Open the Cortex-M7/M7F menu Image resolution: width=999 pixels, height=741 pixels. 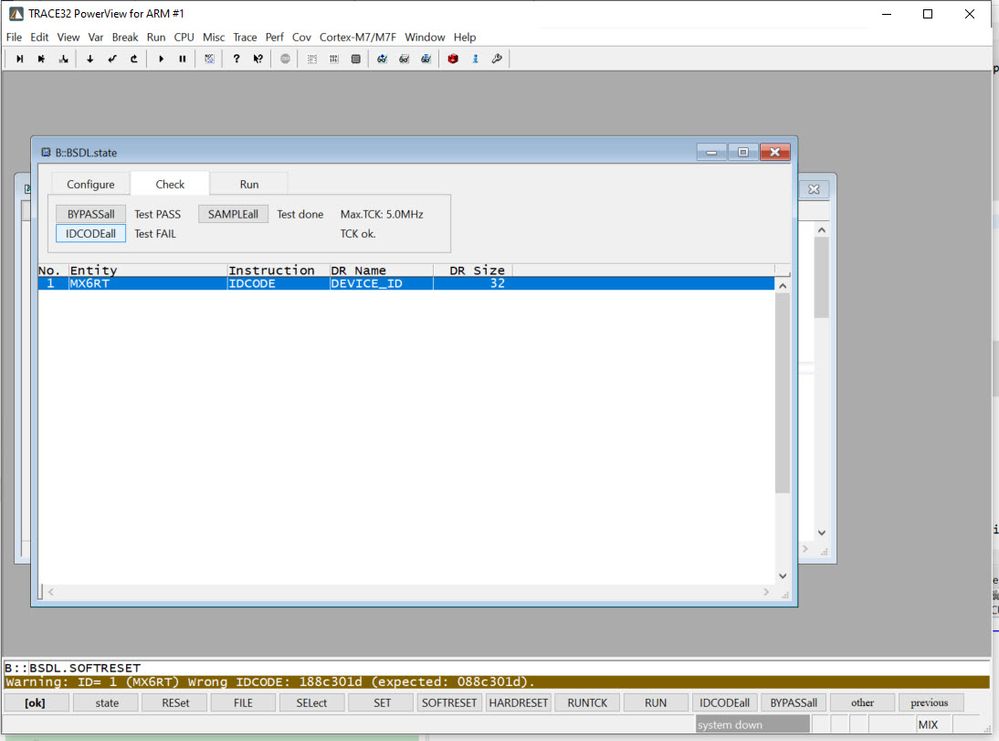click(357, 37)
